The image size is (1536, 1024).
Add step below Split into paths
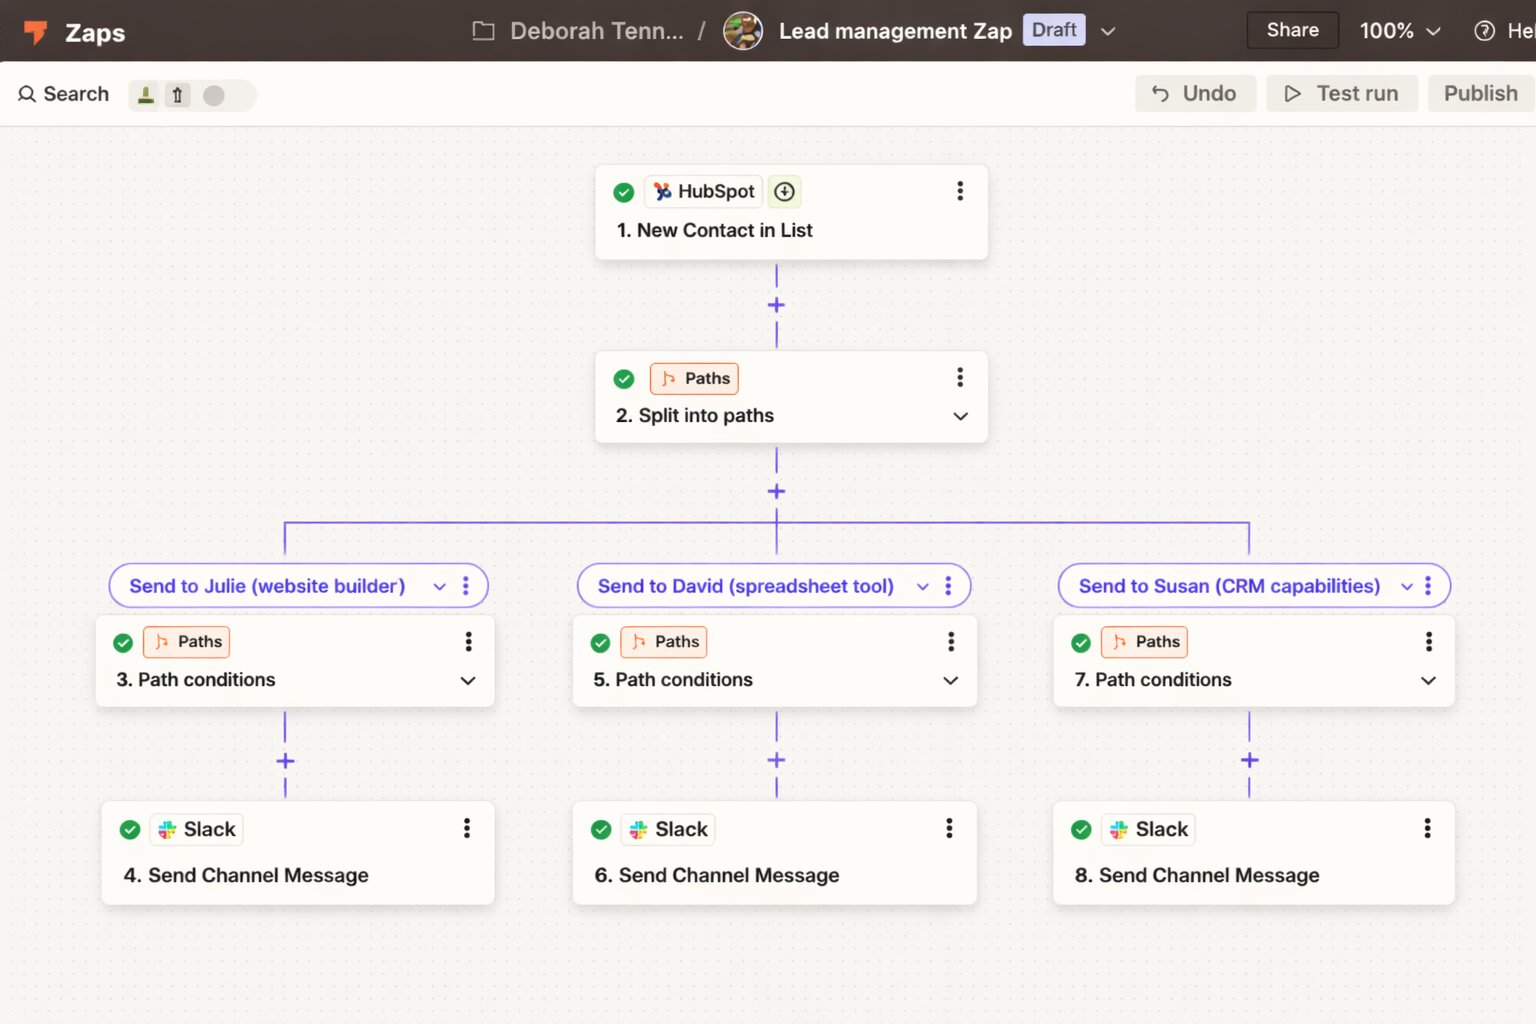(x=776, y=491)
